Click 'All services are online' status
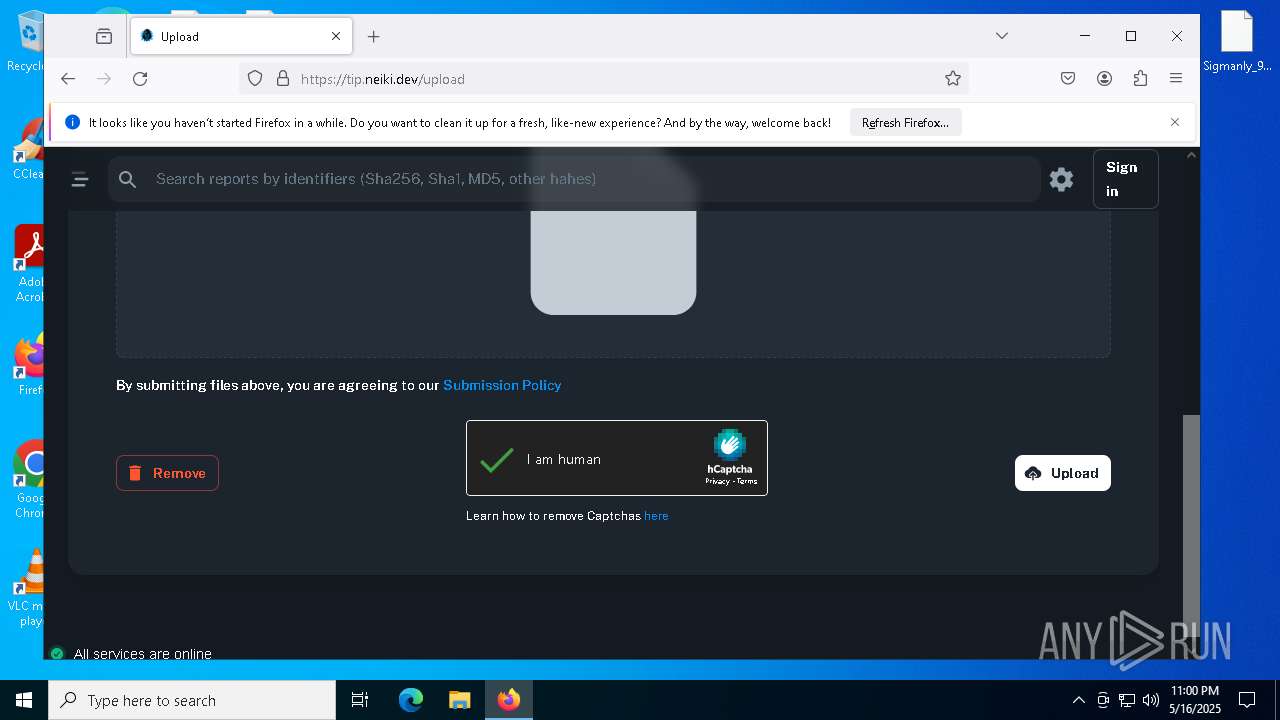1280x720 pixels. [x=143, y=654]
